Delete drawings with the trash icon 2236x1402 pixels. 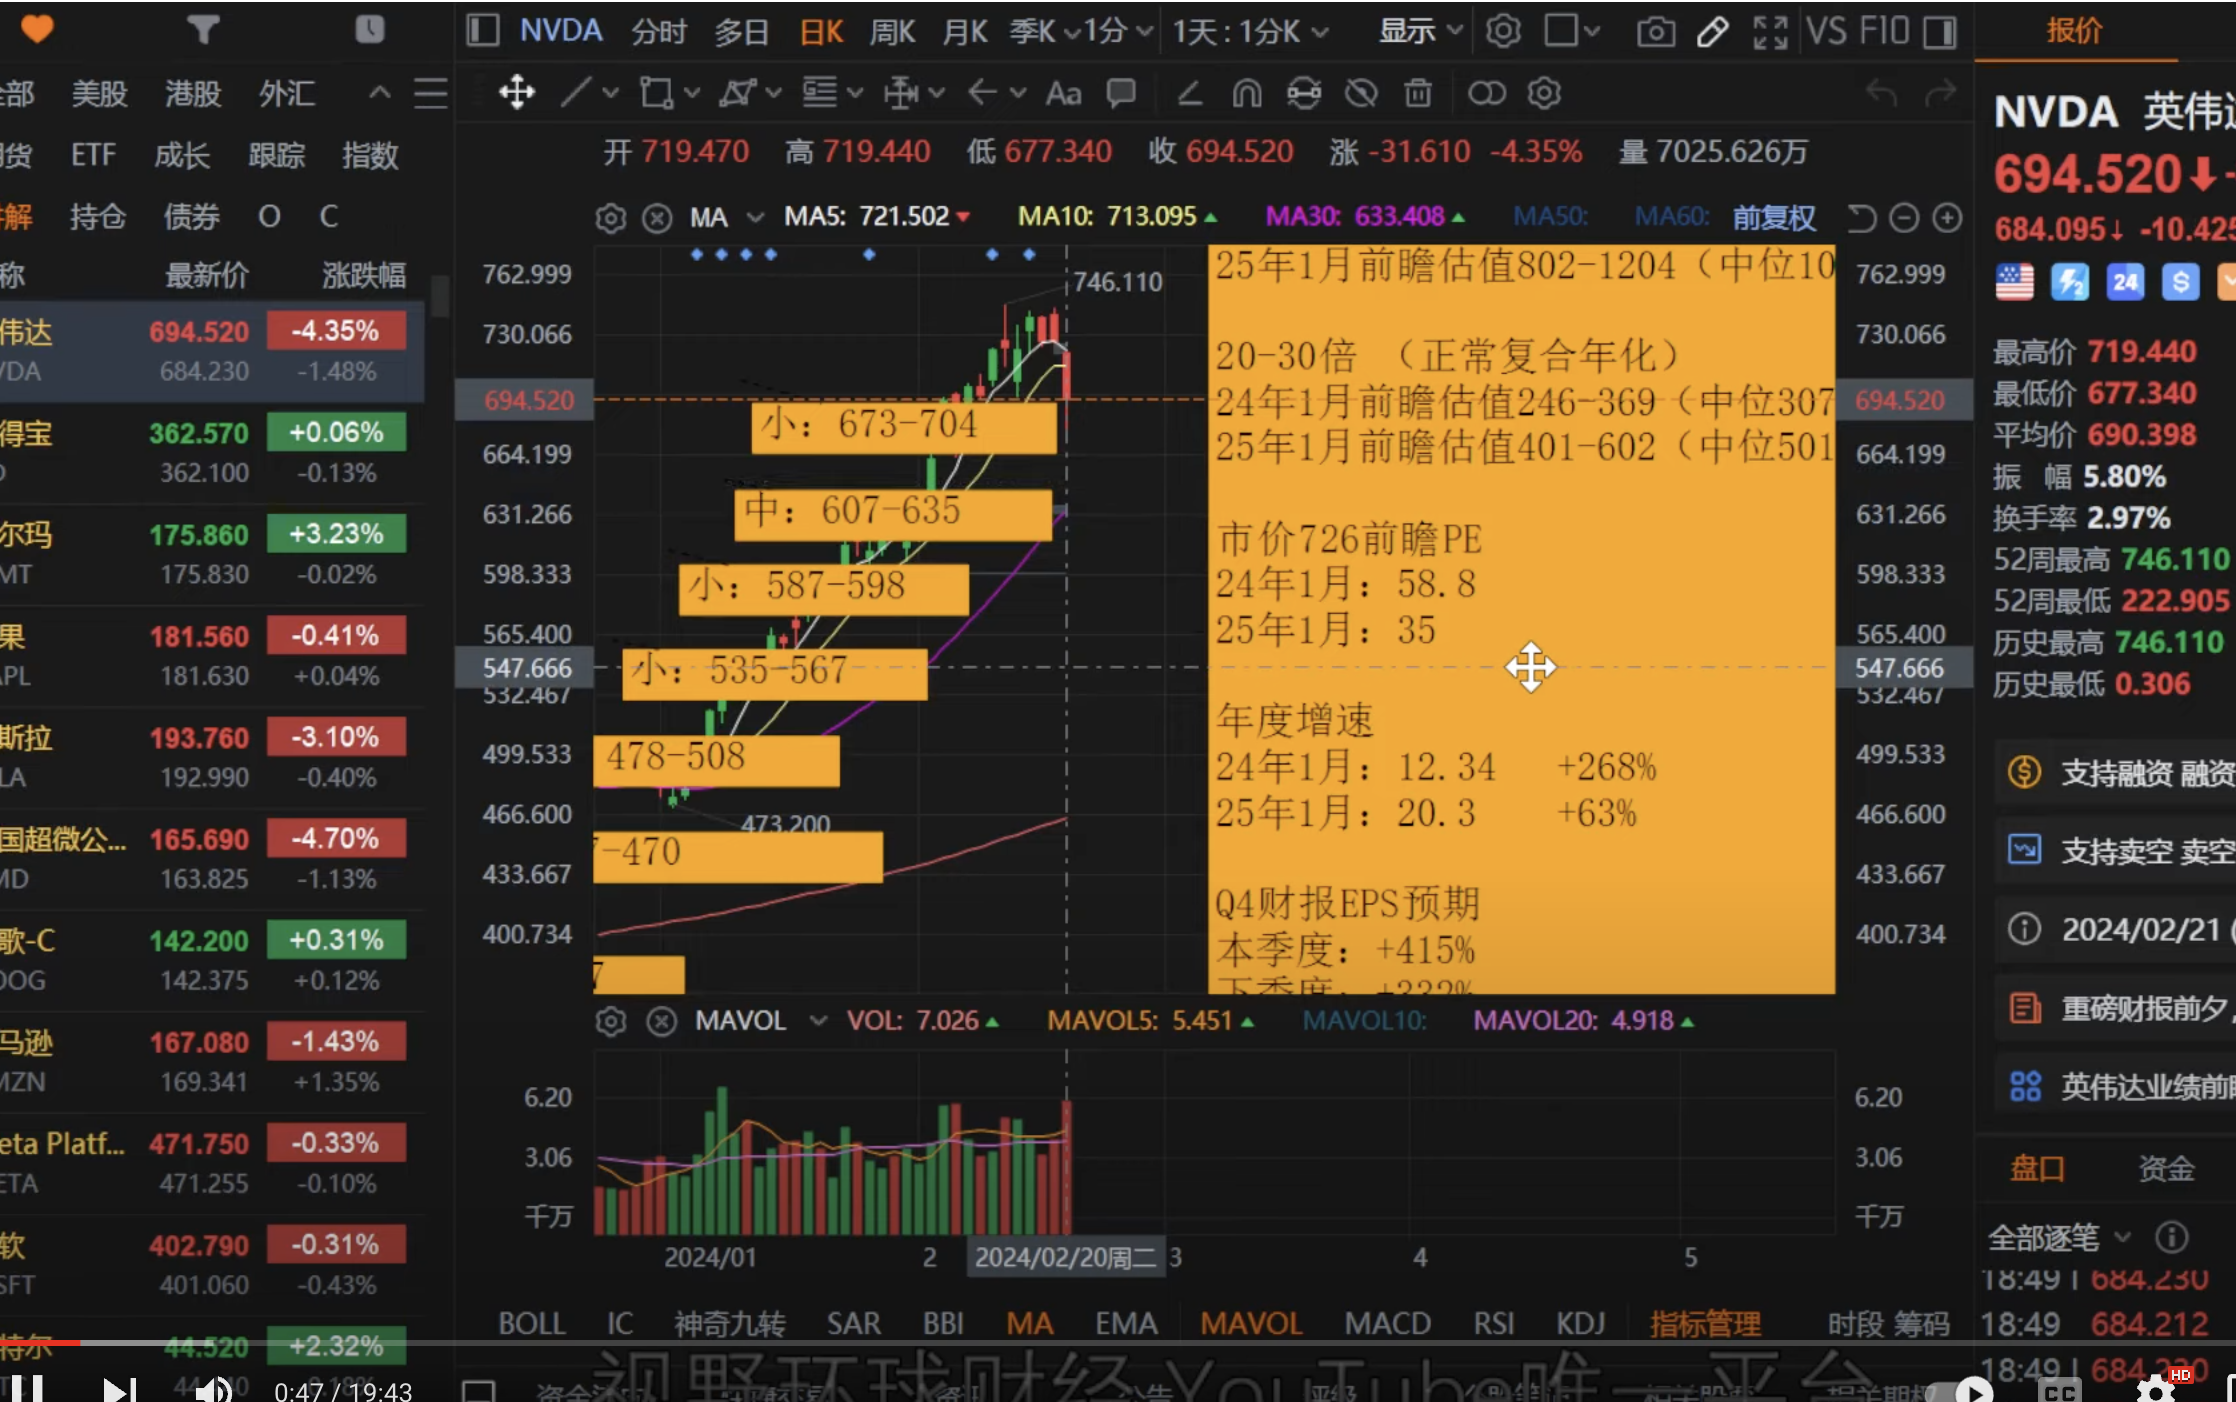(x=1418, y=94)
